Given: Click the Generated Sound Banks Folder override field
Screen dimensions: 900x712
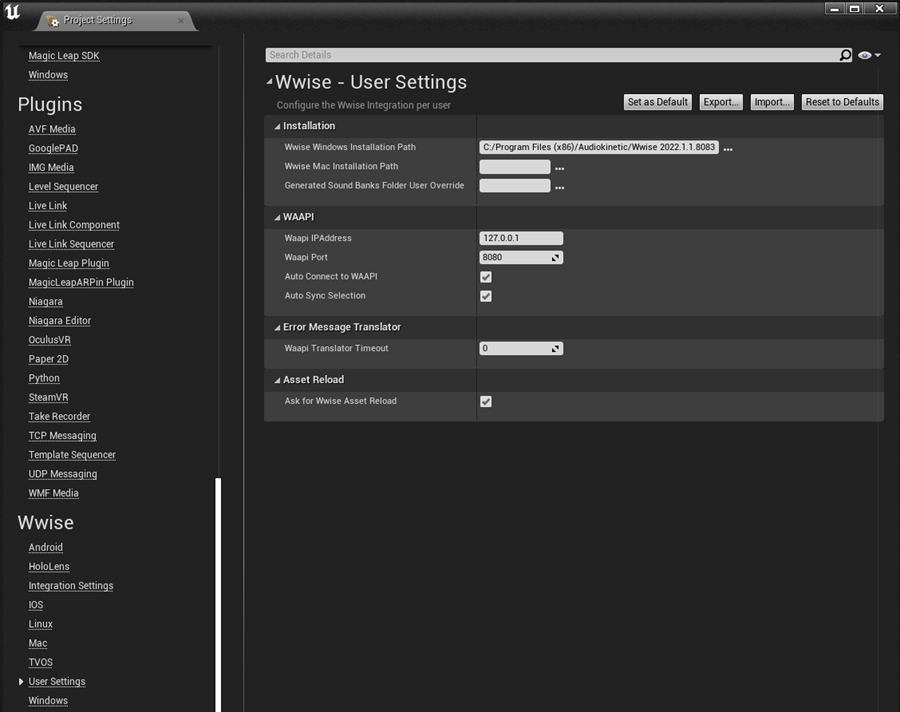Looking at the screenshot, I should tap(515, 186).
